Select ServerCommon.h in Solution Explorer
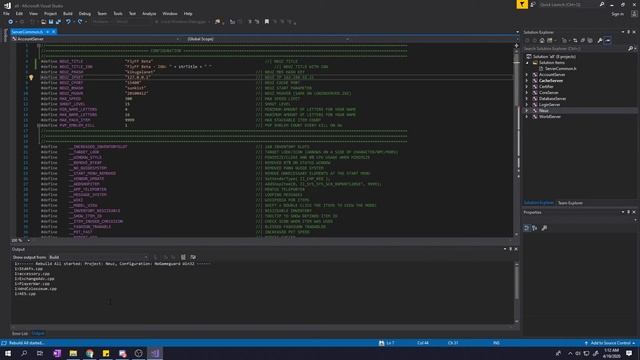The width and height of the screenshot is (640, 360). pos(560,69)
